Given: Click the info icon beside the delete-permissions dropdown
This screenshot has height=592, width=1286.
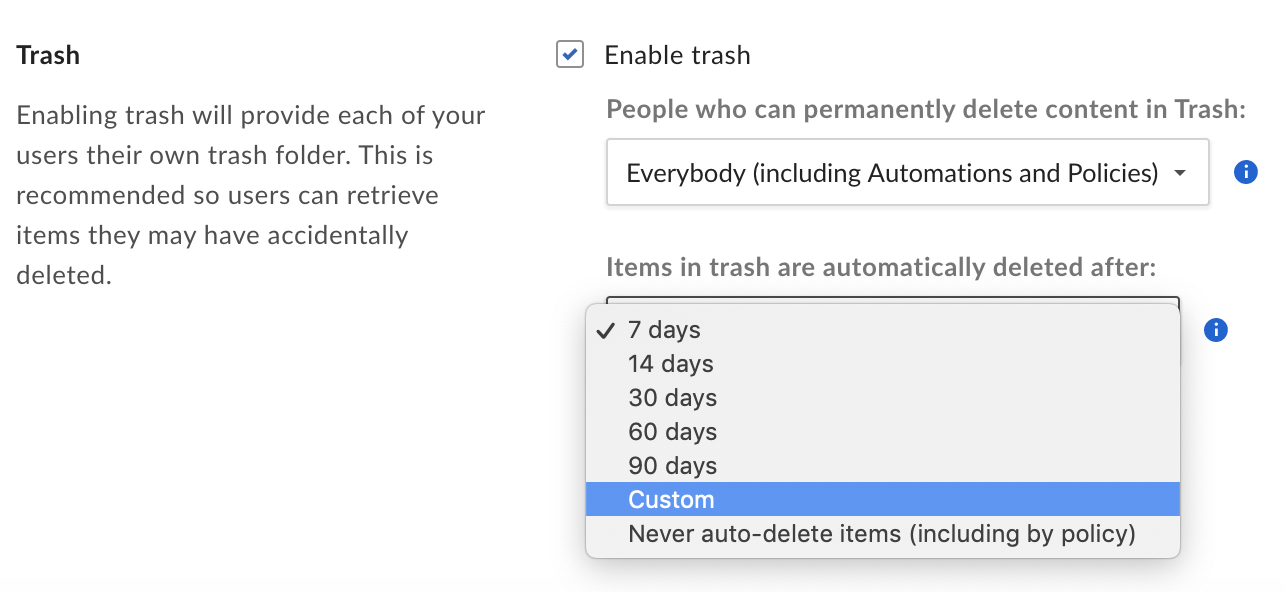Looking at the screenshot, I should pos(1245,172).
